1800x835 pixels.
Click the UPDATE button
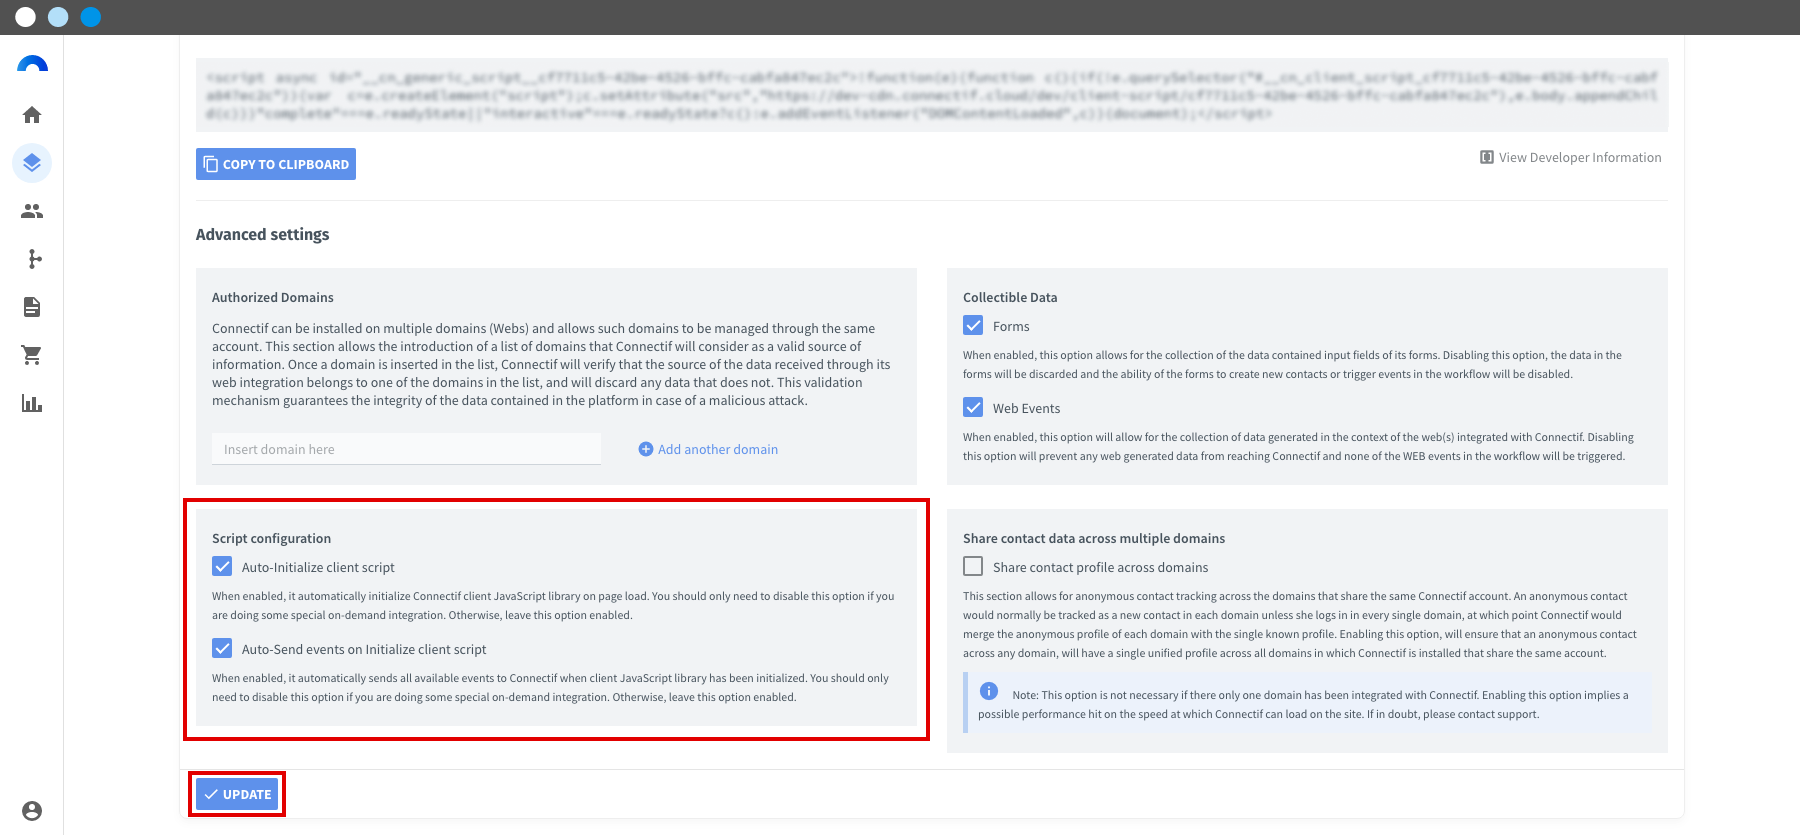(237, 794)
